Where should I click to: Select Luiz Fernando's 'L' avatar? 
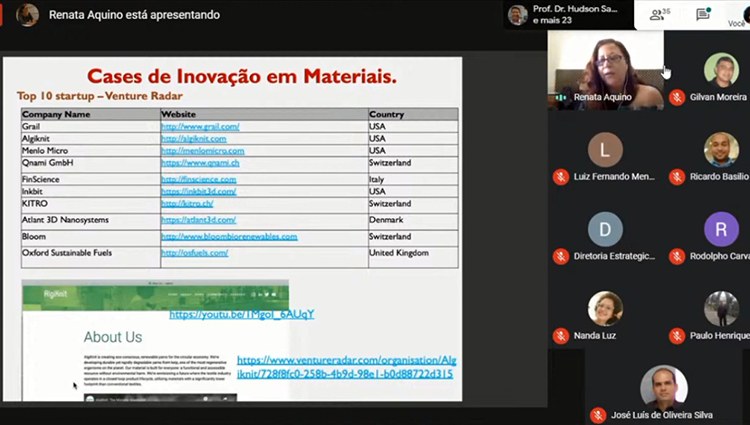(x=605, y=150)
